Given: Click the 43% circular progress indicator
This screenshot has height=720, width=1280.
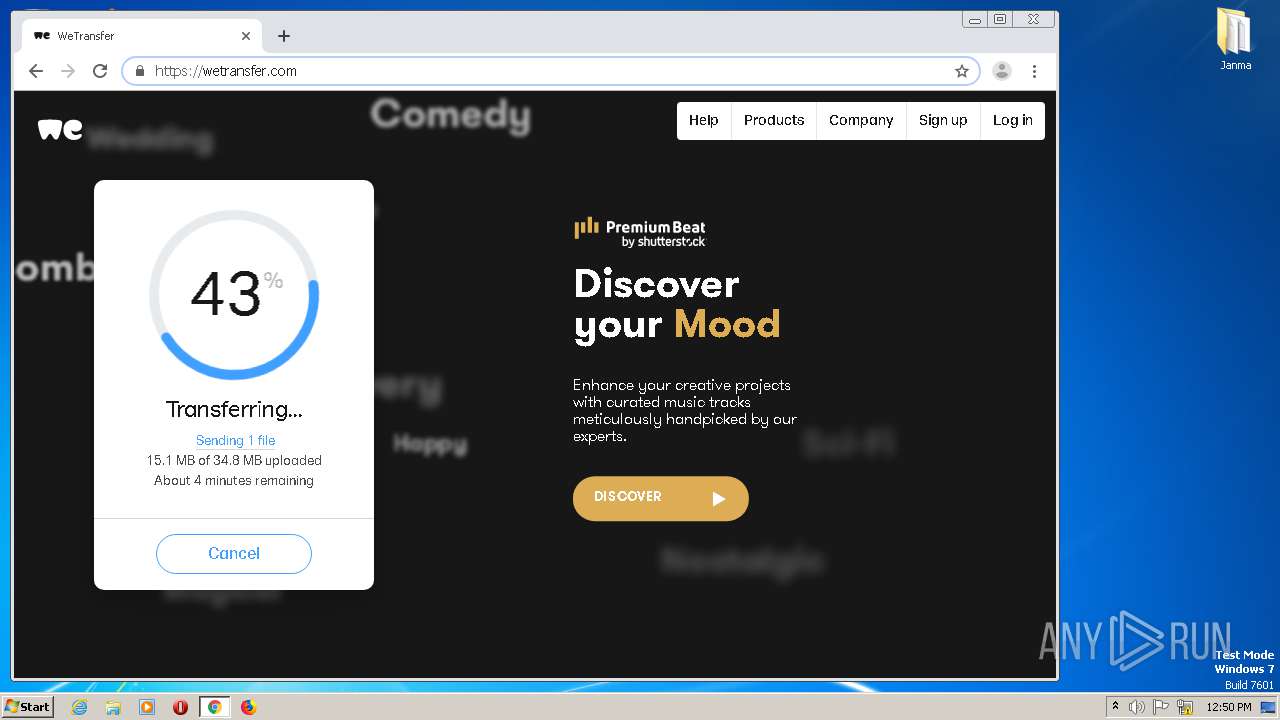Looking at the screenshot, I should [x=234, y=294].
